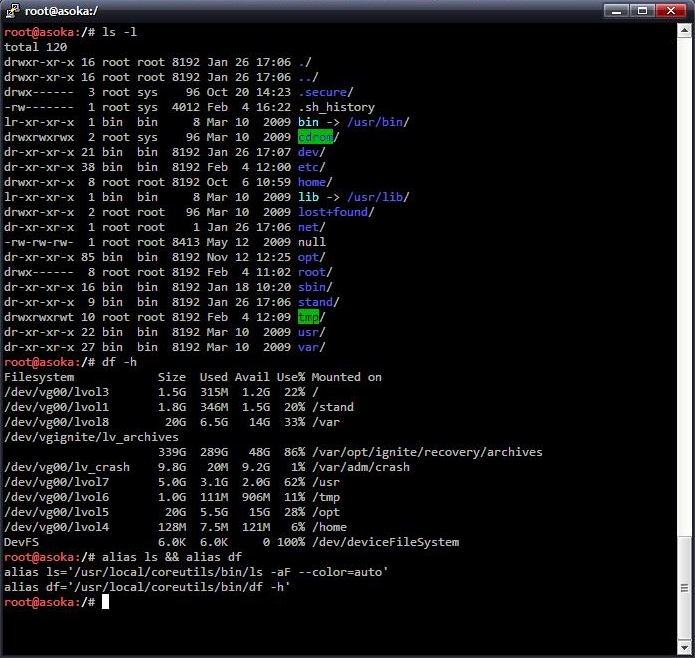Click the net/ directory entry
The image size is (695, 658).
tap(312, 227)
